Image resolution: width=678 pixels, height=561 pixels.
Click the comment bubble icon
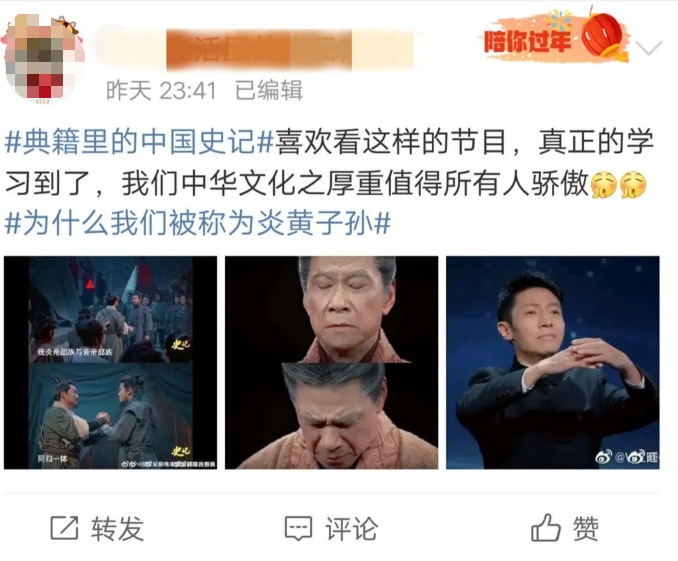pos(298,528)
